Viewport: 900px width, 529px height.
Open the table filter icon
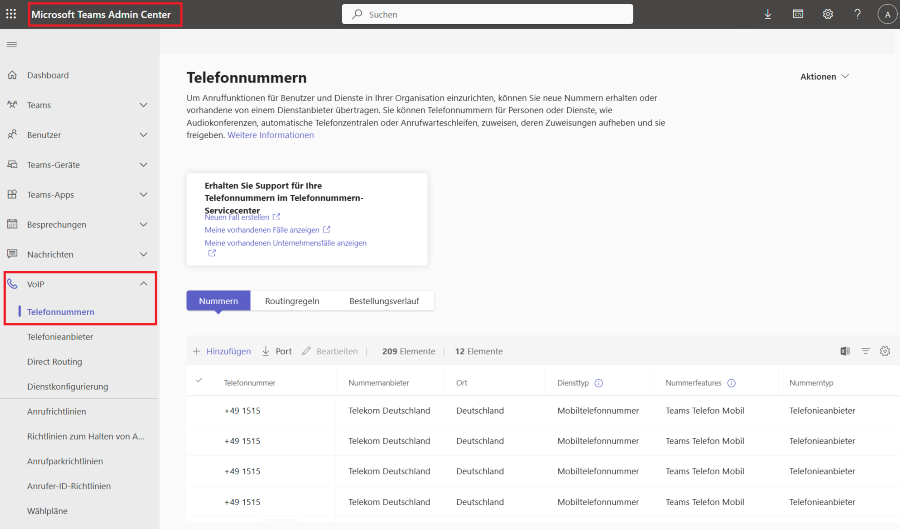865,351
